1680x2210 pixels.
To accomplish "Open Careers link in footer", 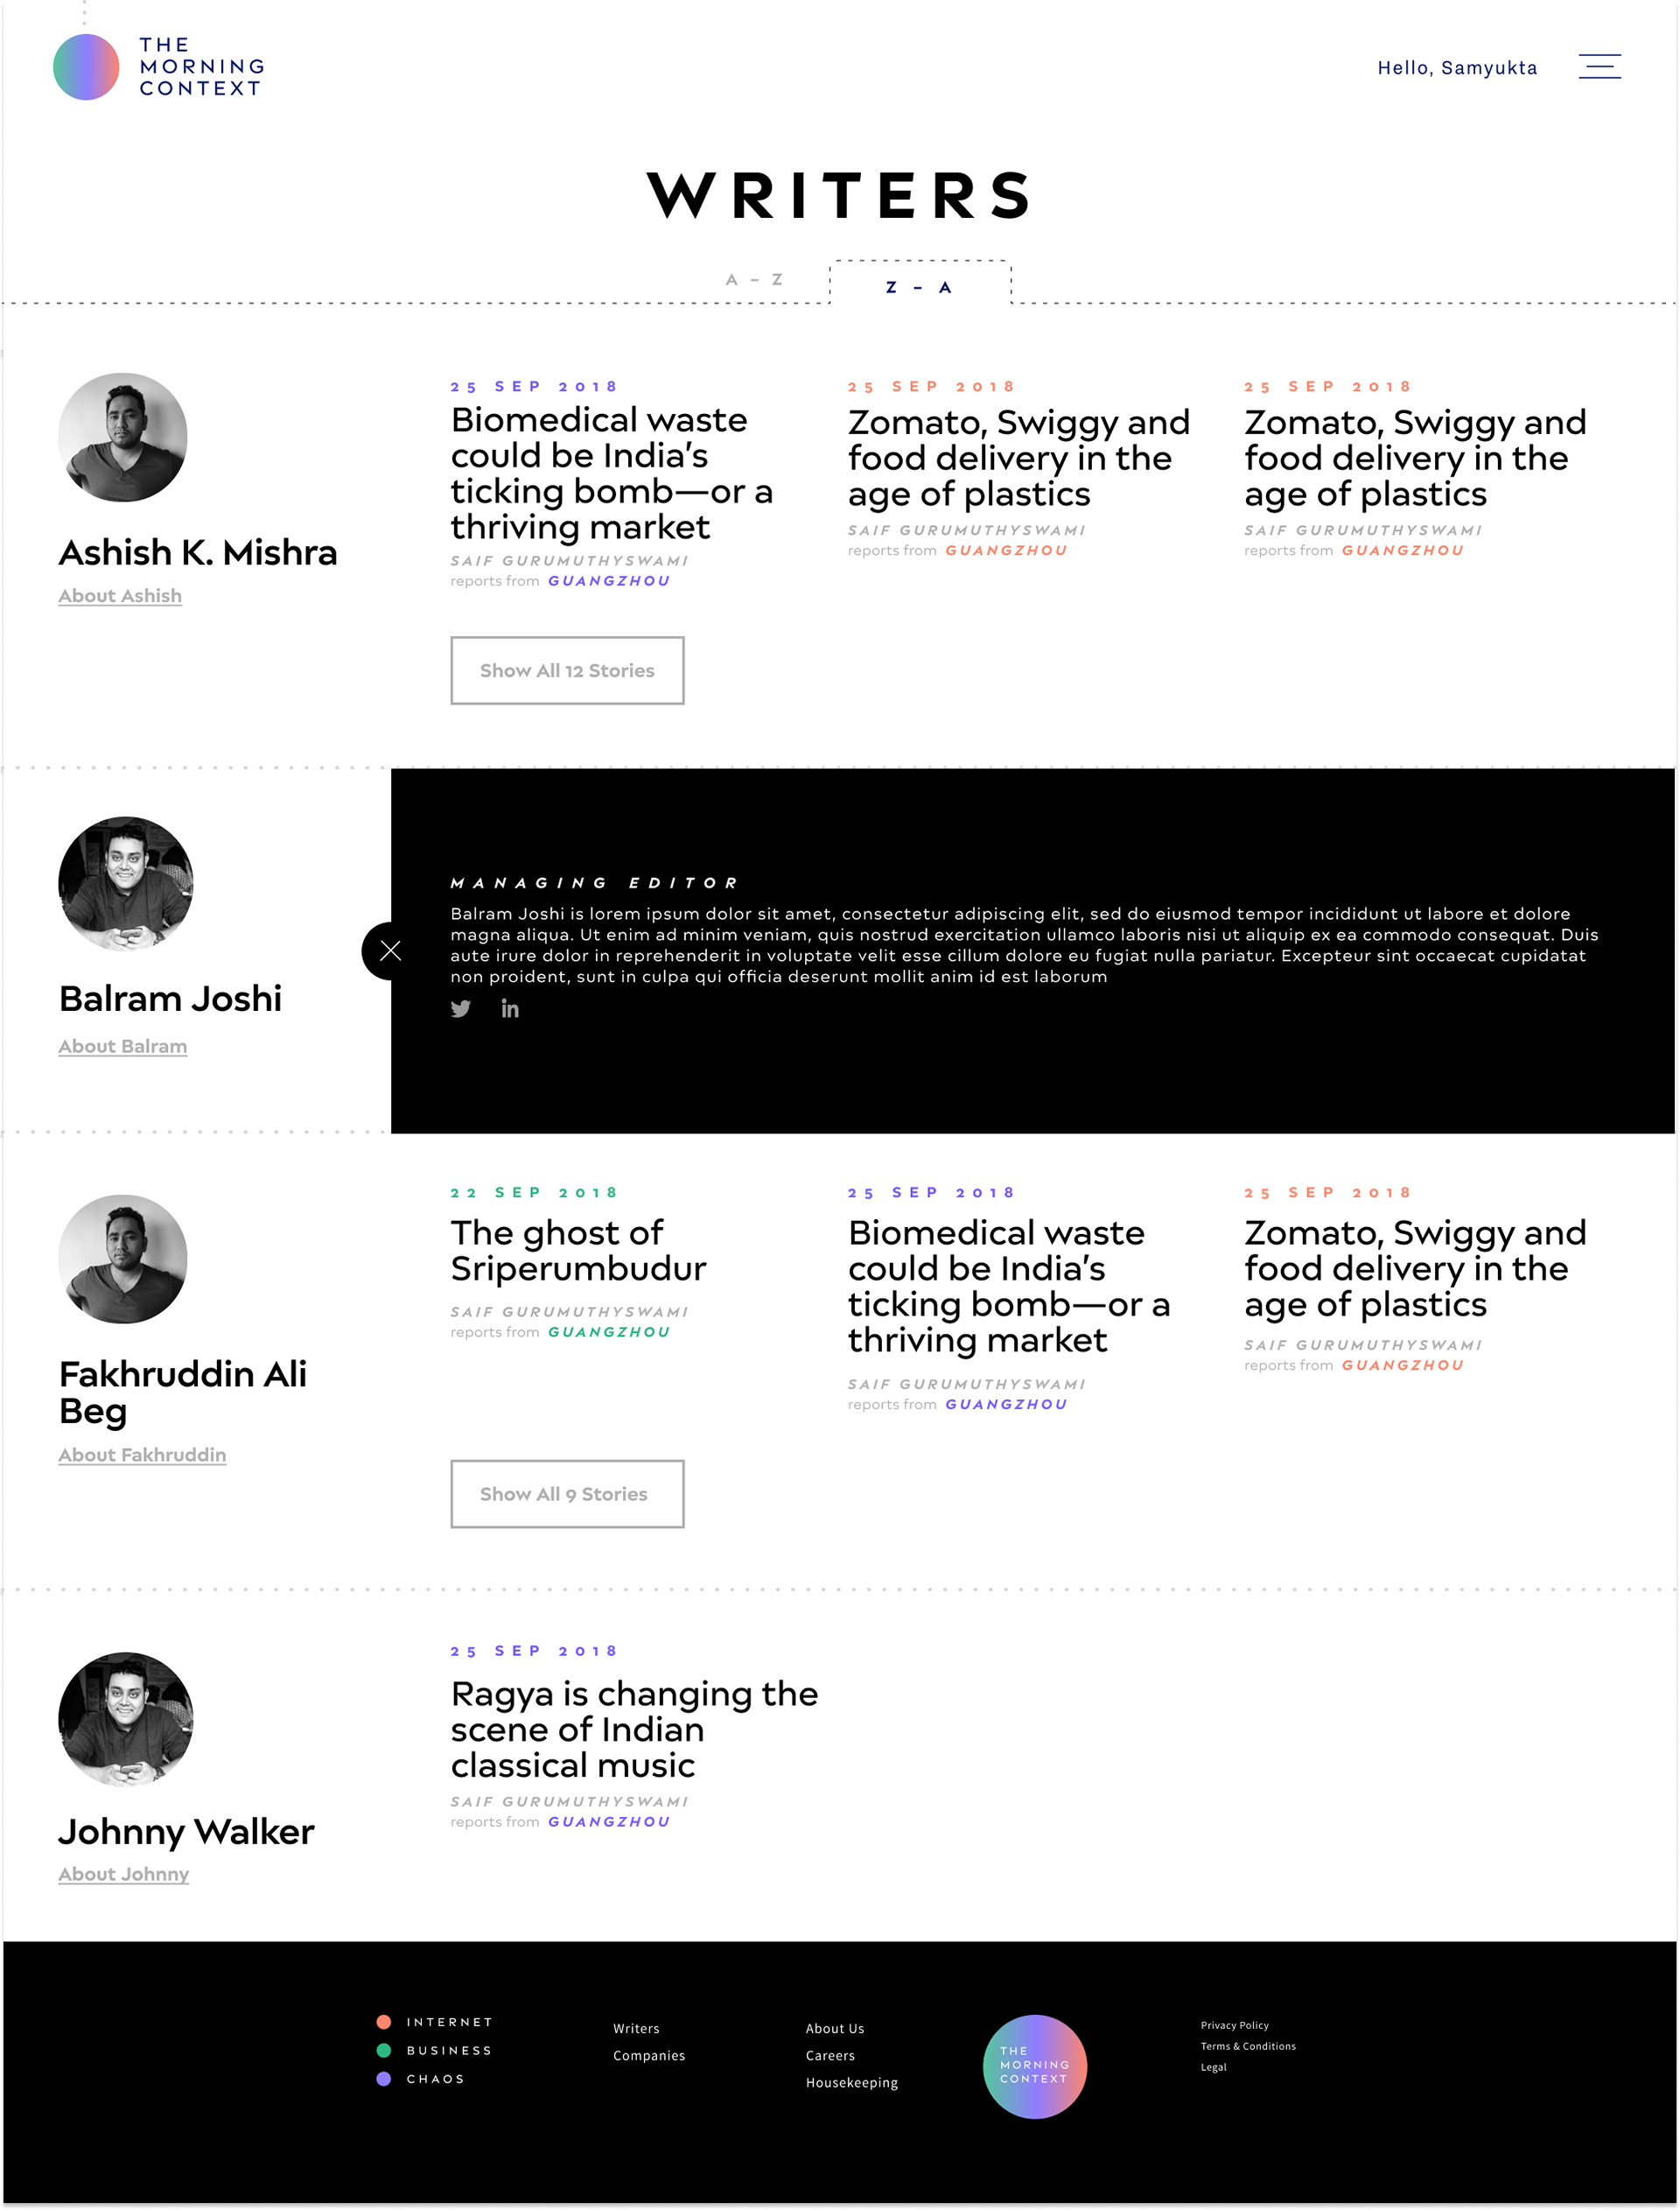I will point(830,2055).
